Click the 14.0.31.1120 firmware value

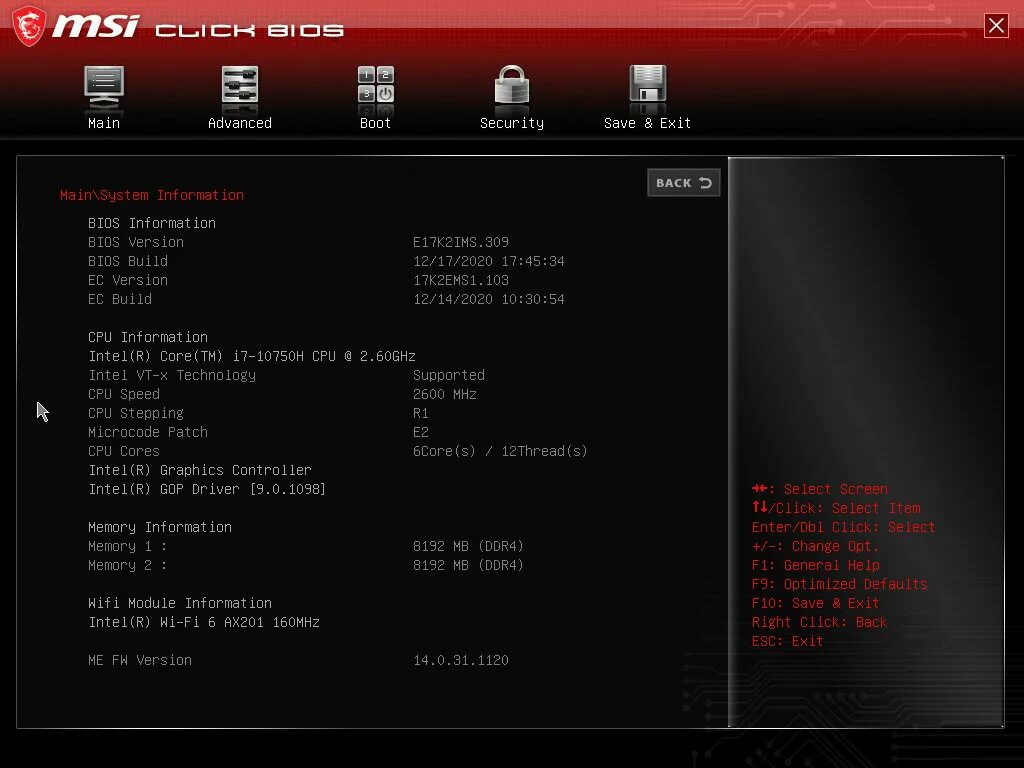point(461,660)
